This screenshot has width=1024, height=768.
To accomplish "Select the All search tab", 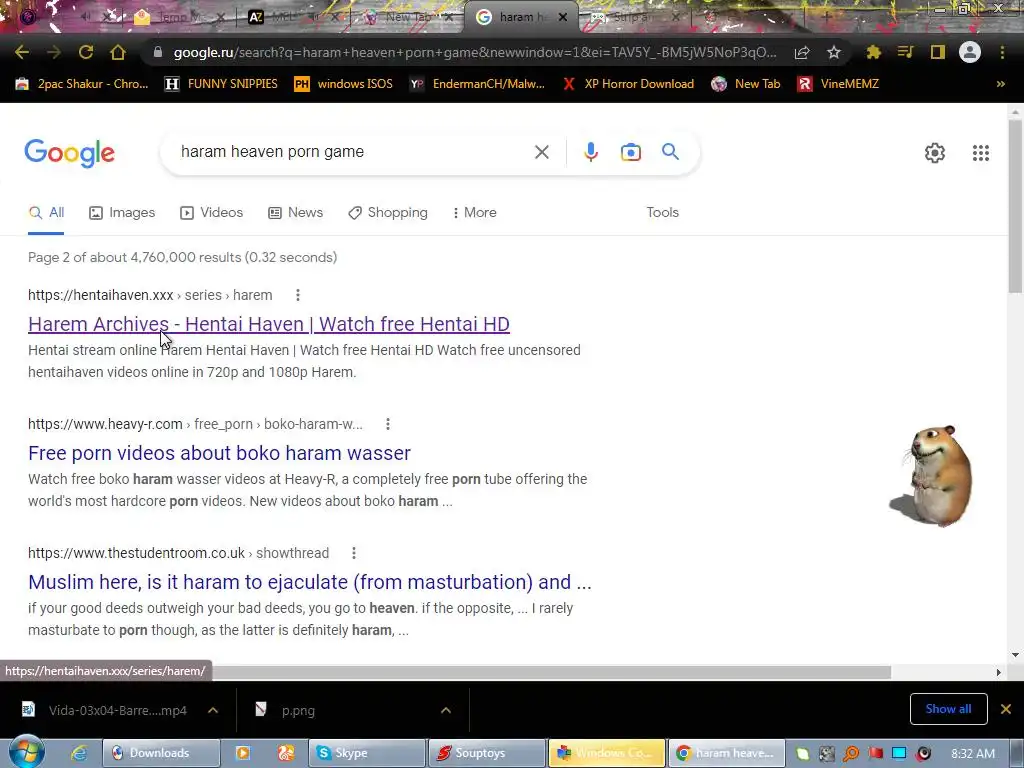I will [46, 212].
